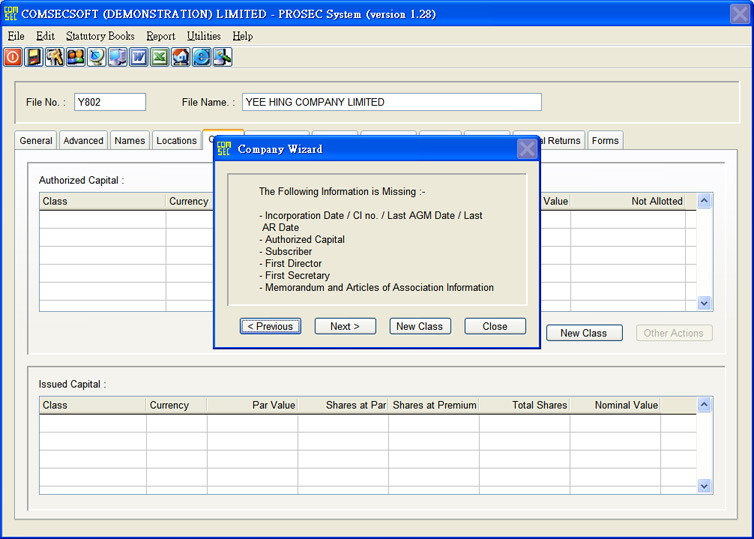The width and height of the screenshot is (754, 539).
Task: Click the computer monitors toolbar icon
Action: 117,57
